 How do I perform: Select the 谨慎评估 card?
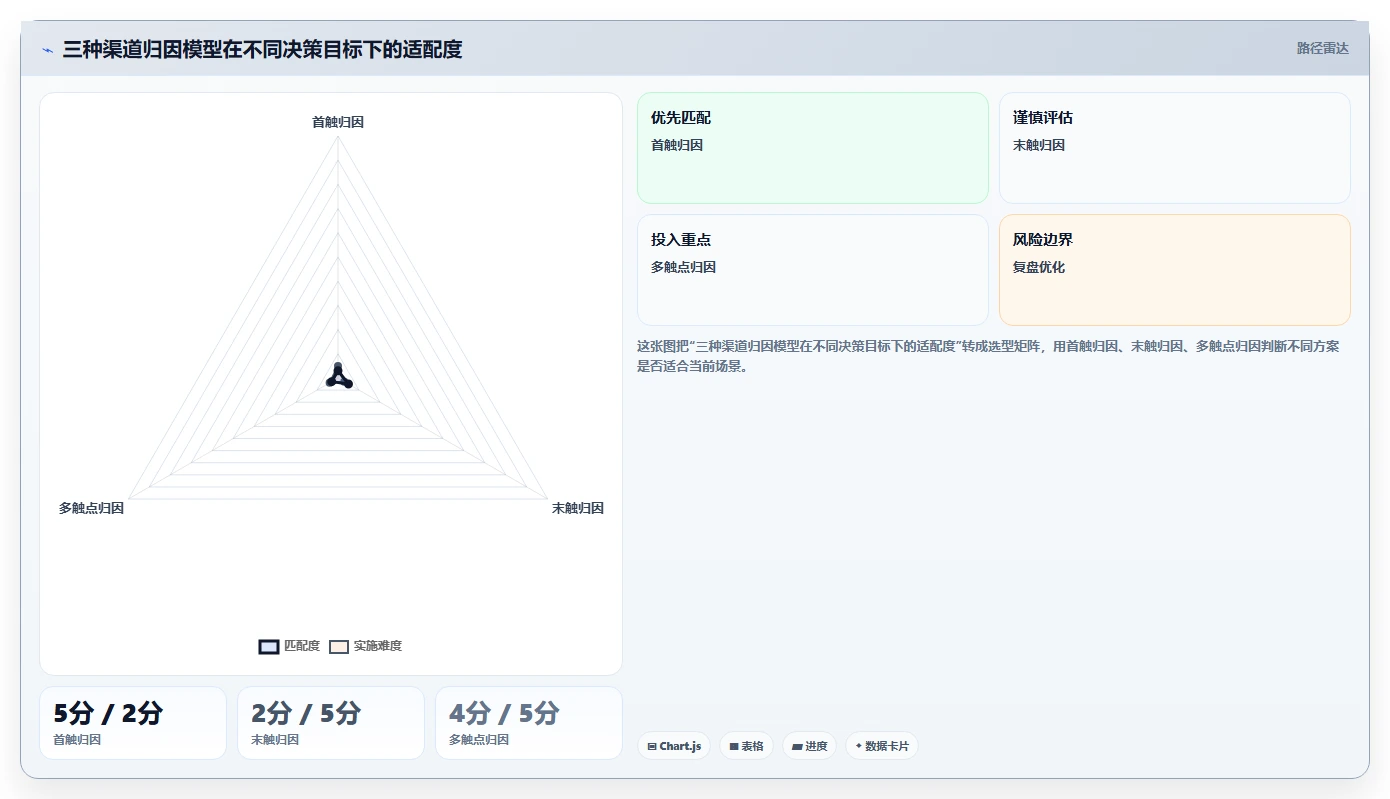1175,148
